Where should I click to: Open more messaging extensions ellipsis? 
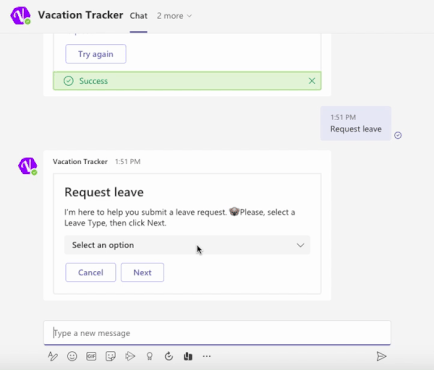(x=207, y=356)
